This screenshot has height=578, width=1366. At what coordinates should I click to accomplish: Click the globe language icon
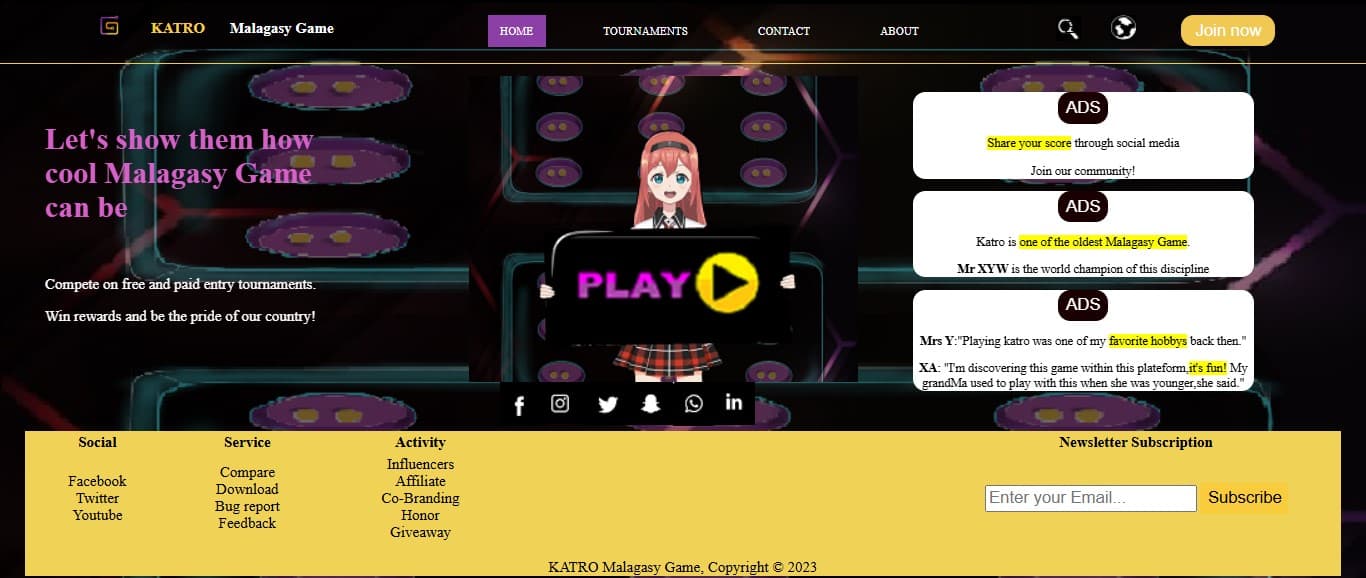1123,28
